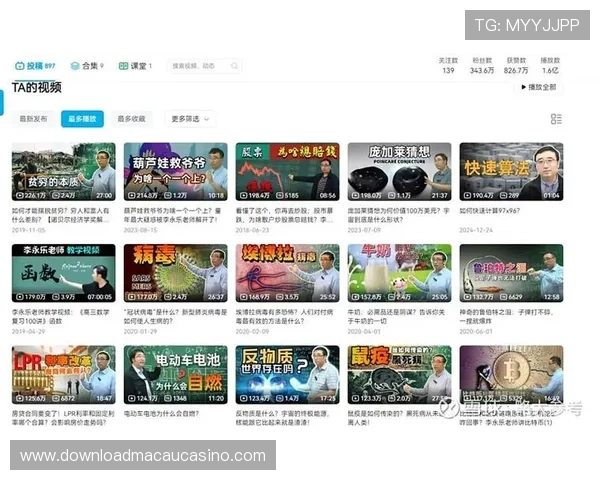Switch to the 合集 collections tab

click(87, 66)
